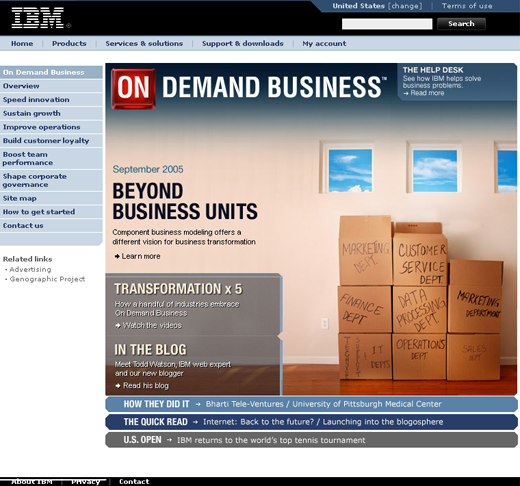Open Contact us sidebar link

tap(51, 226)
